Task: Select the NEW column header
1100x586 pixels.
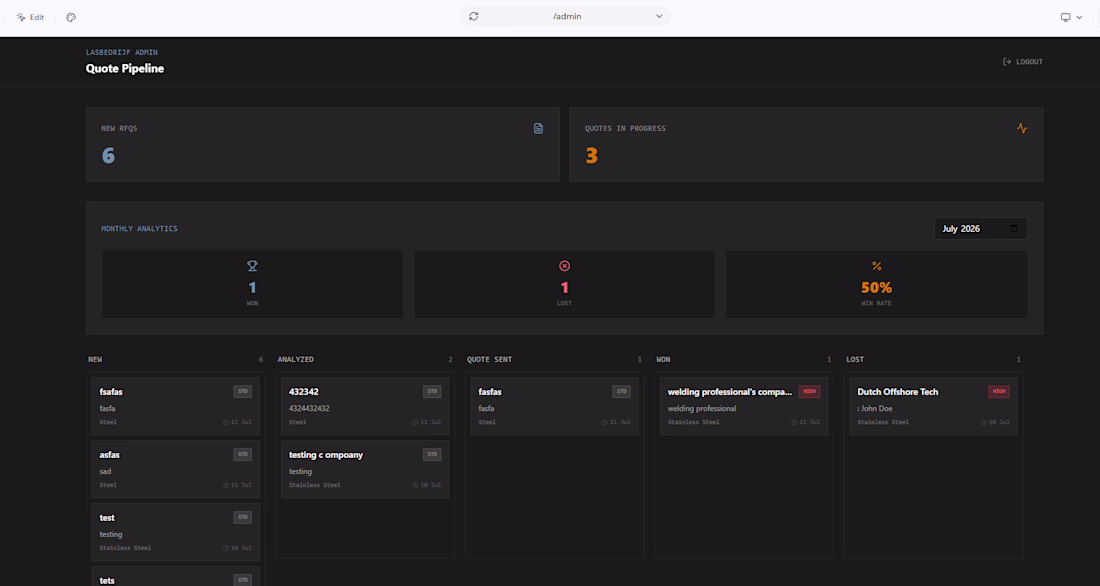Action: pos(95,359)
